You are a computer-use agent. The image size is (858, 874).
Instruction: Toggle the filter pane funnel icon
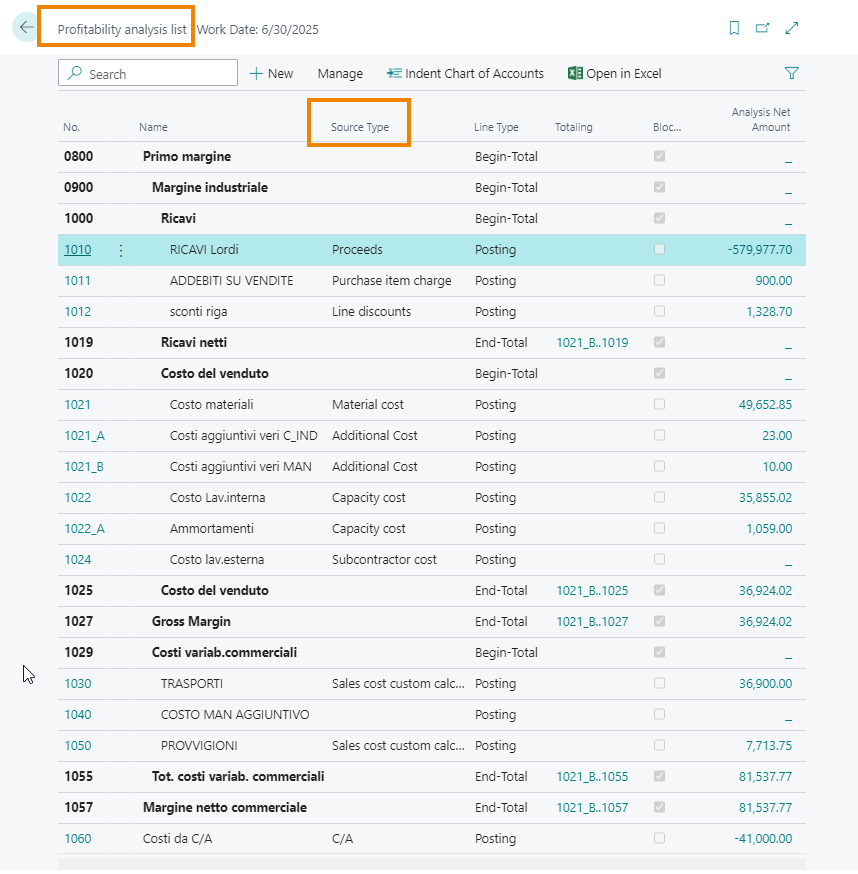coord(792,73)
